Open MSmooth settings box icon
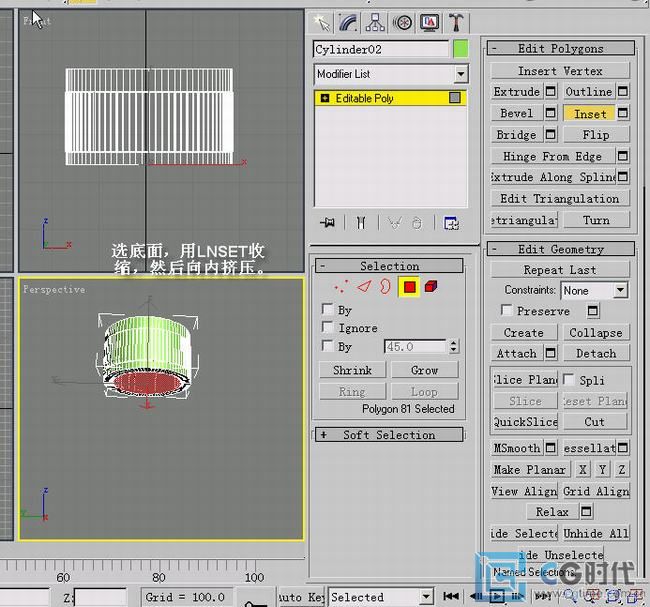650x607 pixels. 551,448
